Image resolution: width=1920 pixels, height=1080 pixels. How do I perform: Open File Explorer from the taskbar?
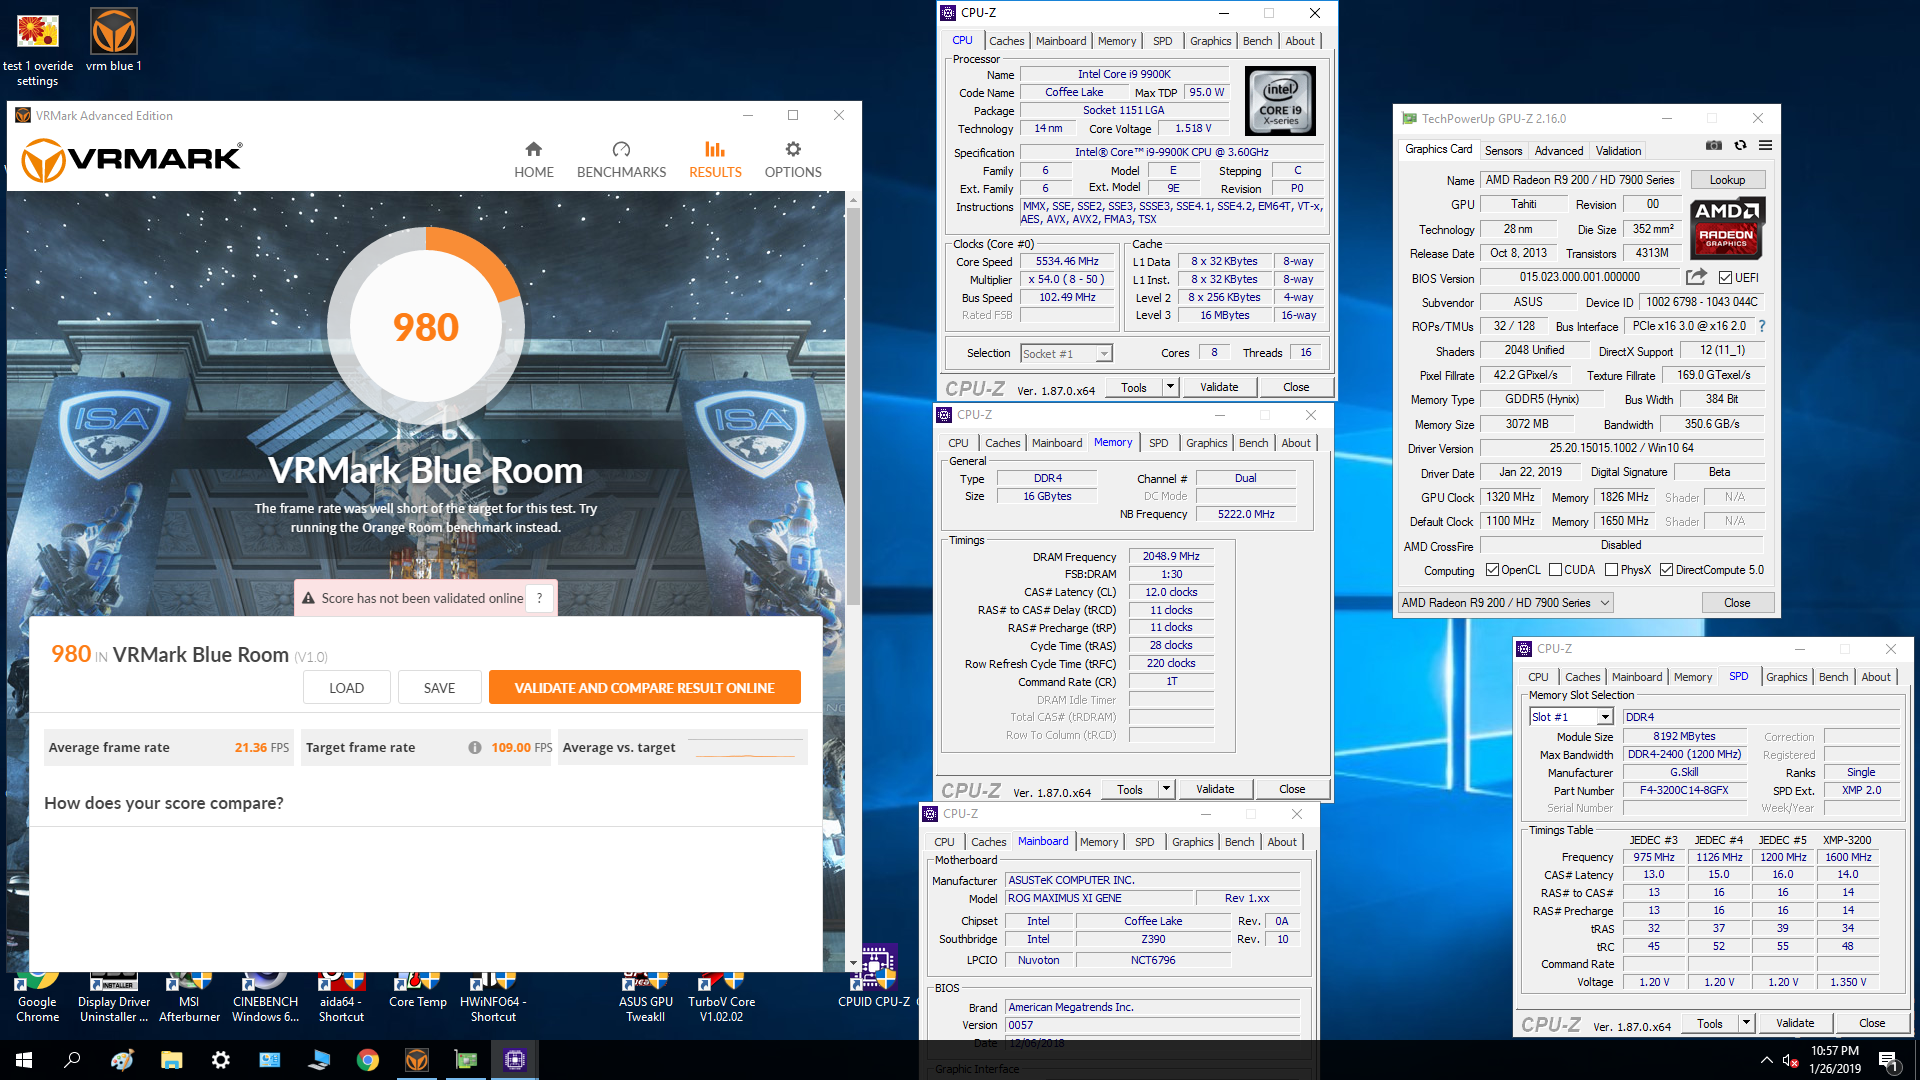pyautogui.click(x=171, y=1060)
